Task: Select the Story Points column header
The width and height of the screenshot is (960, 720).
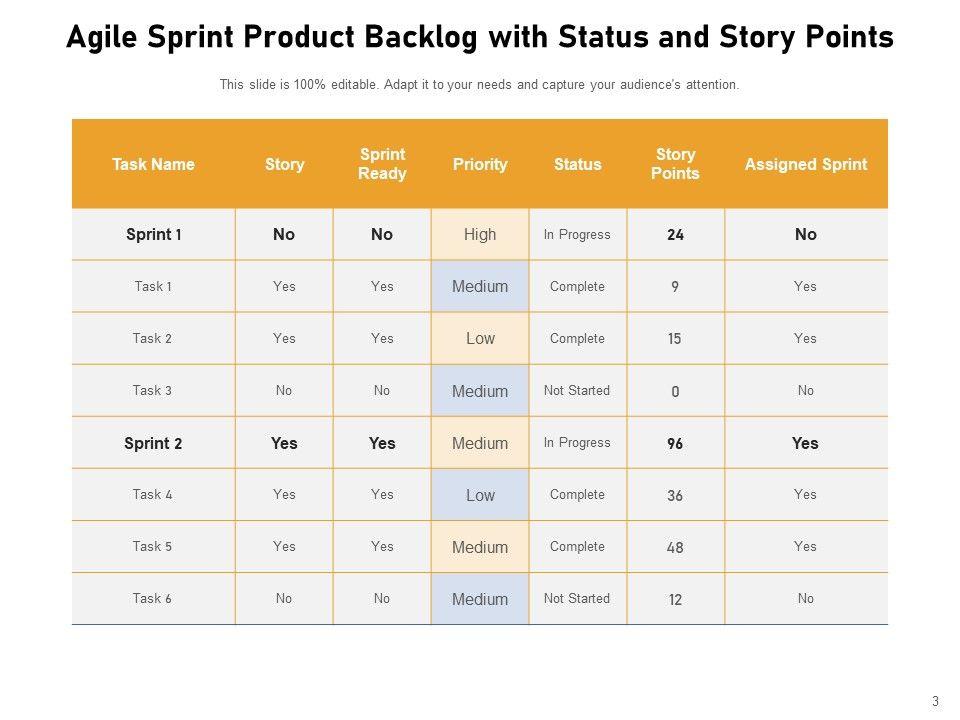Action: (x=675, y=164)
